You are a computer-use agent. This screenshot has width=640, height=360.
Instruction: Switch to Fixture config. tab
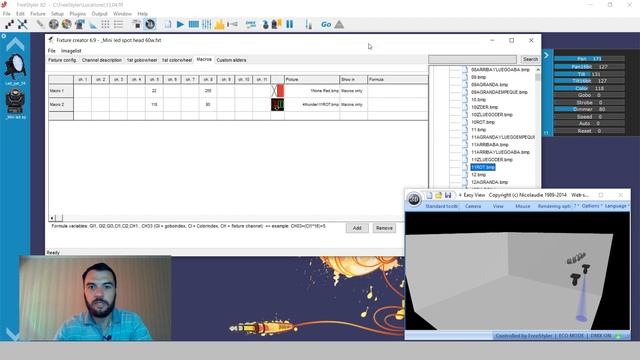pos(62,60)
